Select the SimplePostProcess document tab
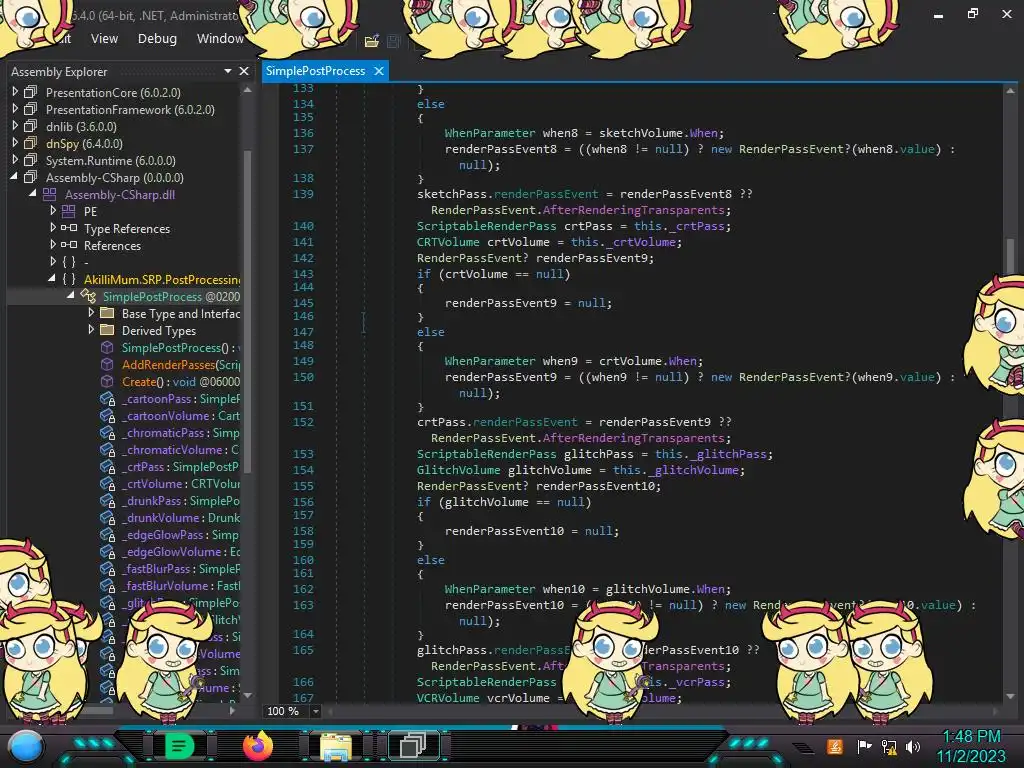Viewport: 1024px width, 768px height. (x=315, y=71)
